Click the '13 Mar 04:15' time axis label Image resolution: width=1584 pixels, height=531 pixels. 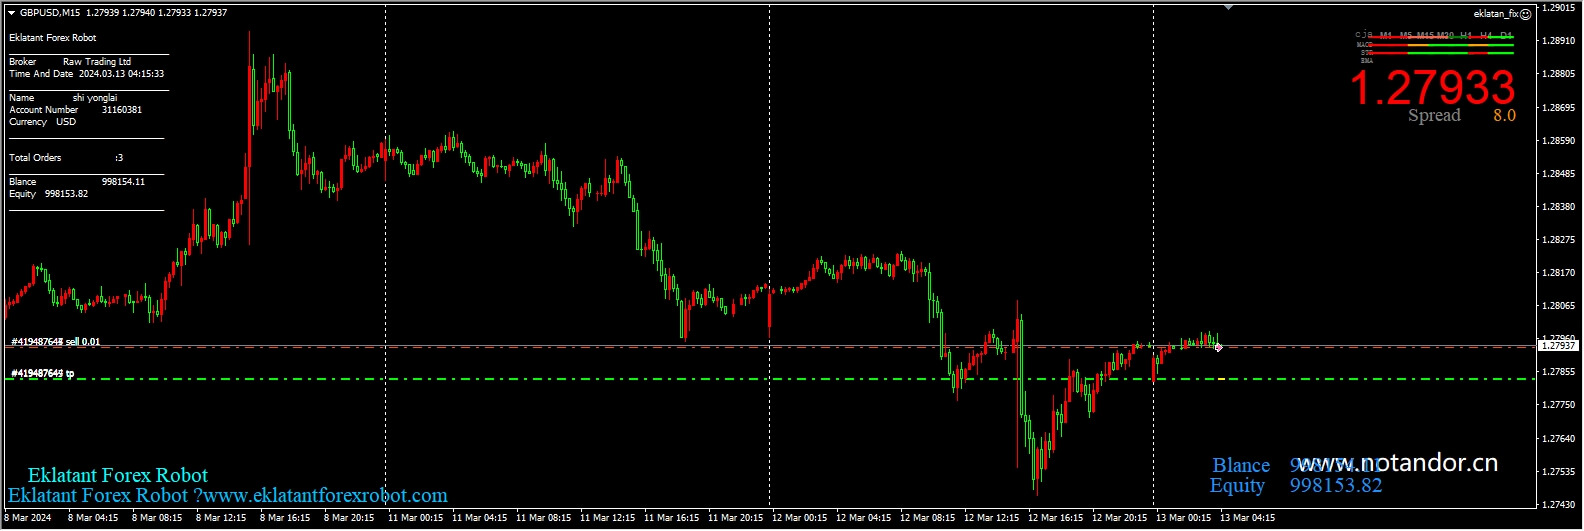1247,518
